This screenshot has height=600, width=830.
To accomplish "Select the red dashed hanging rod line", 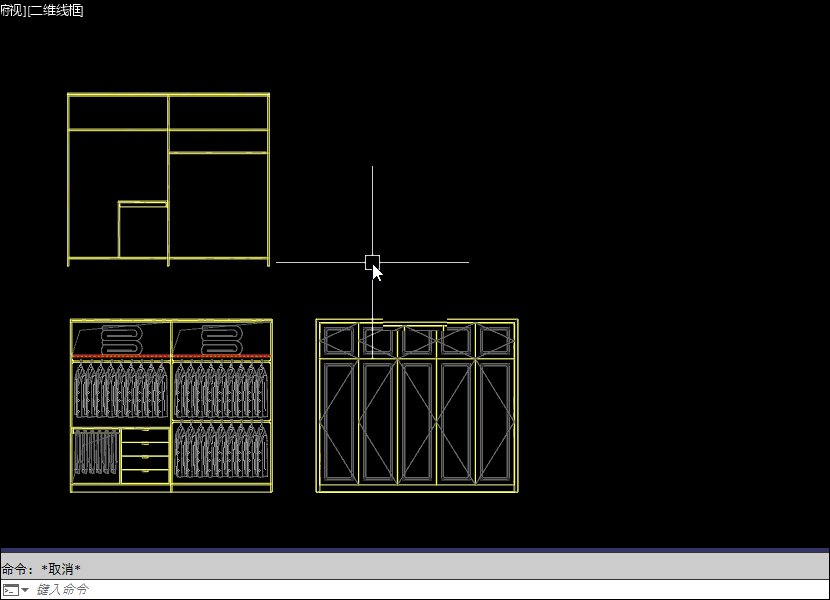I will tap(170, 356).
